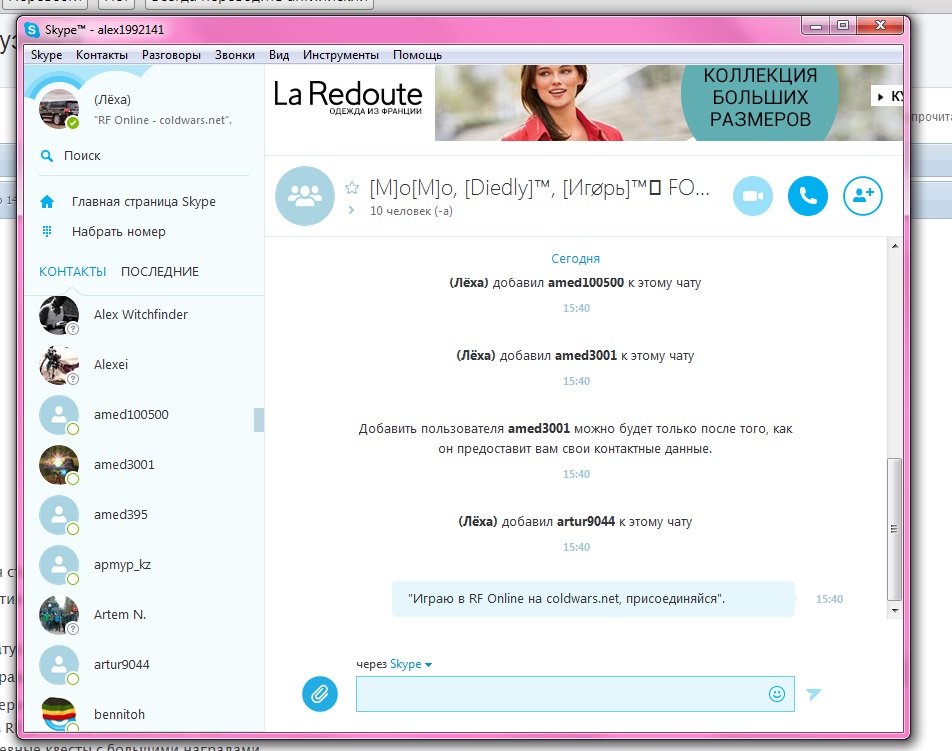
Task: Click the chat scrollbar up arrow
Action: click(x=894, y=246)
